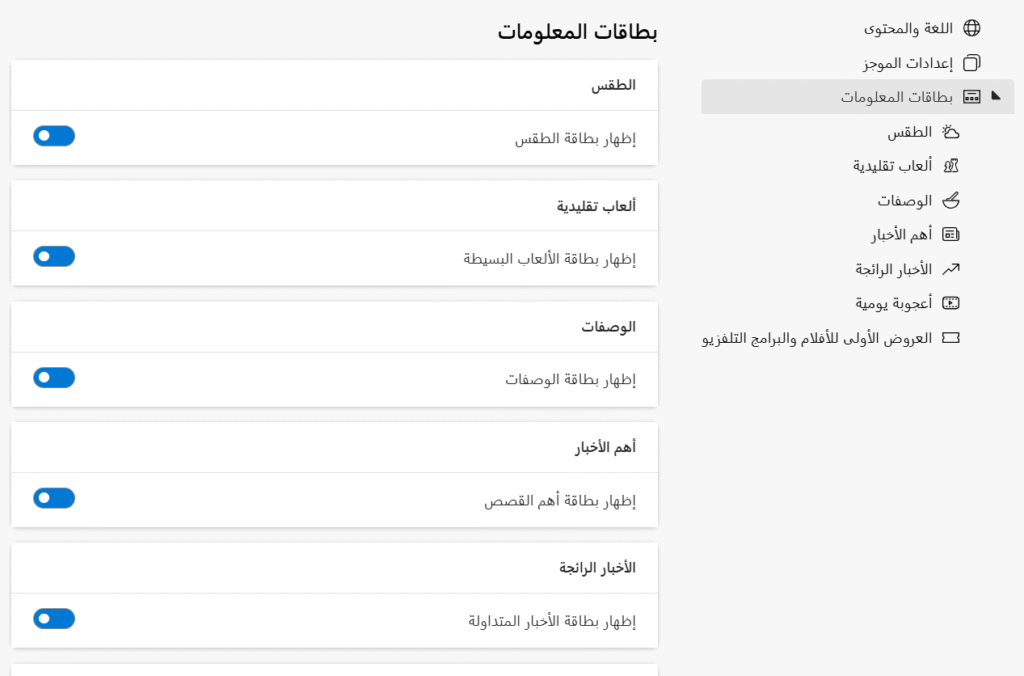Image resolution: width=1024 pixels, height=676 pixels.
Task: Click the trending news arrow icon
Action: tap(951, 268)
